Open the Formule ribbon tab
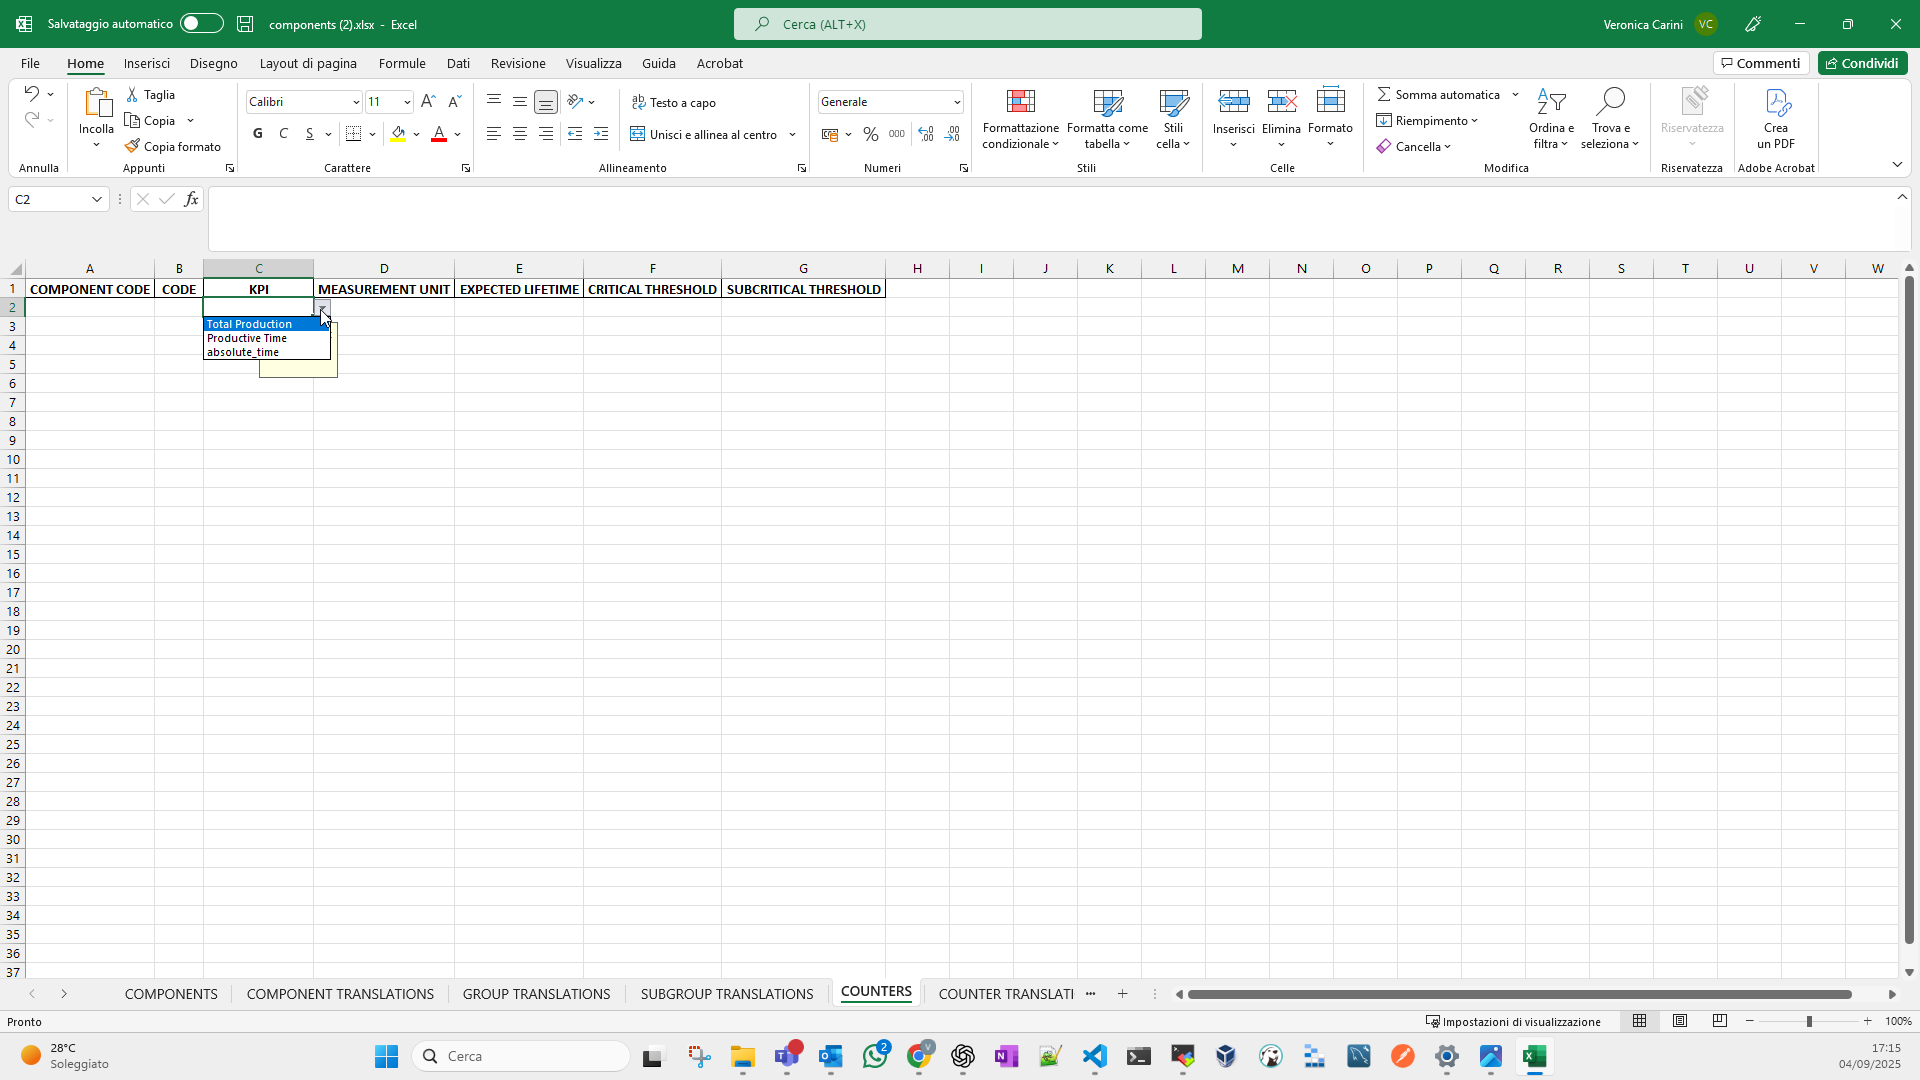 click(x=402, y=63)
